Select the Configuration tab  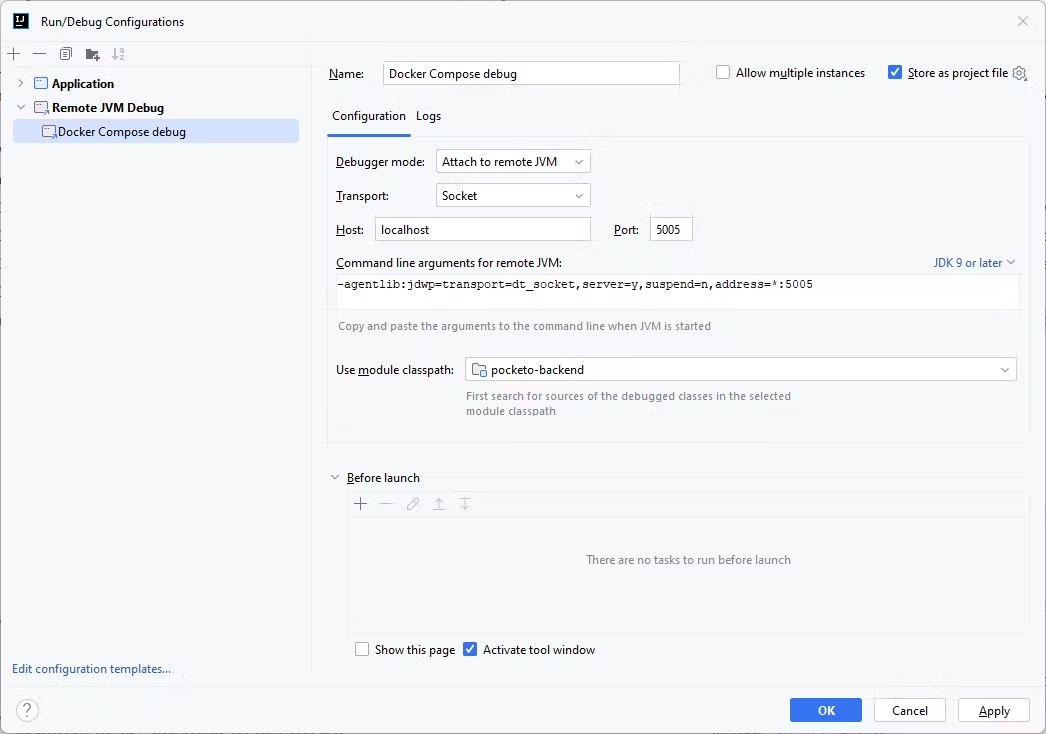368,116
